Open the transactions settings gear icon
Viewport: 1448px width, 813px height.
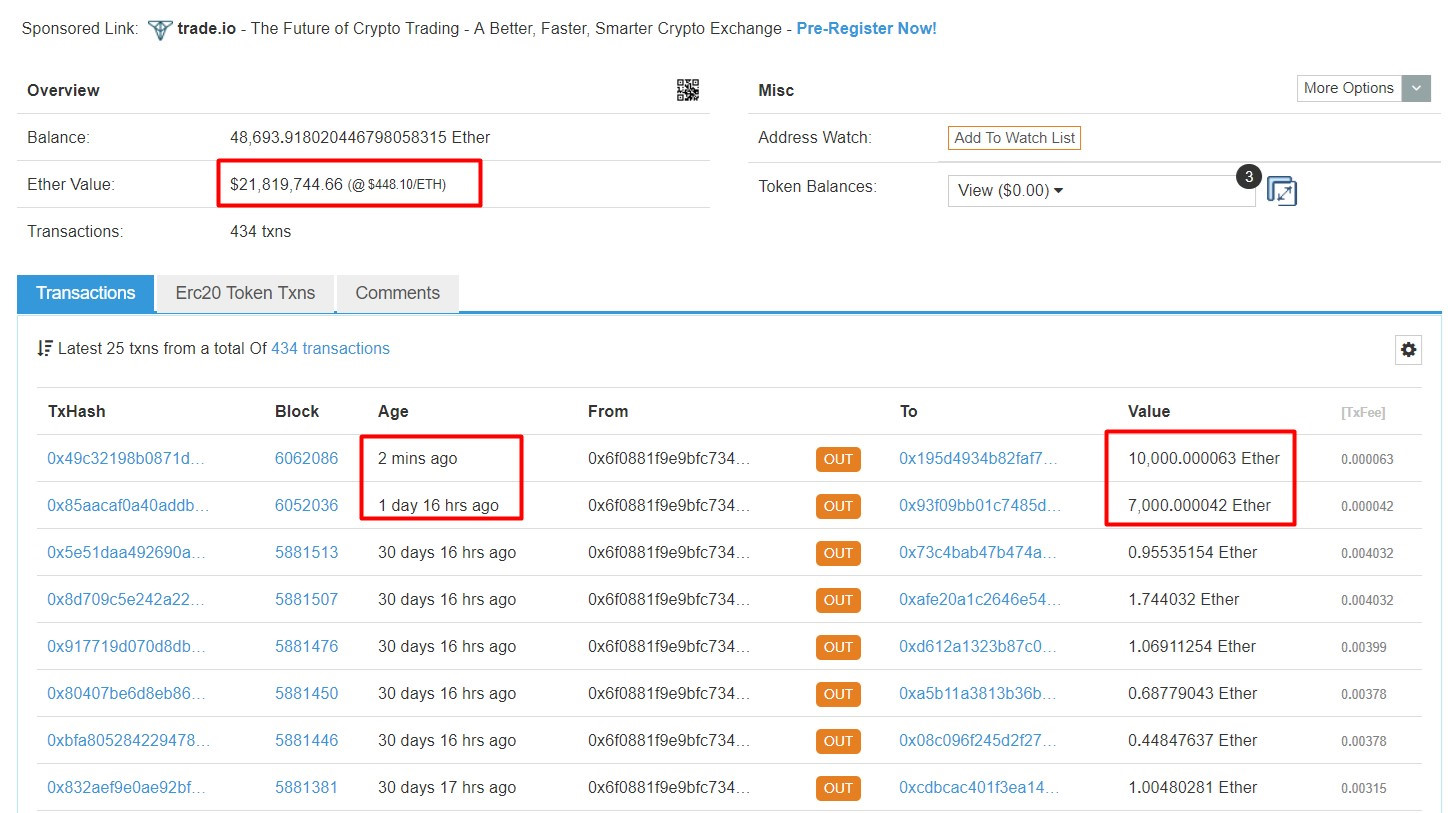tap(1408, 350)
